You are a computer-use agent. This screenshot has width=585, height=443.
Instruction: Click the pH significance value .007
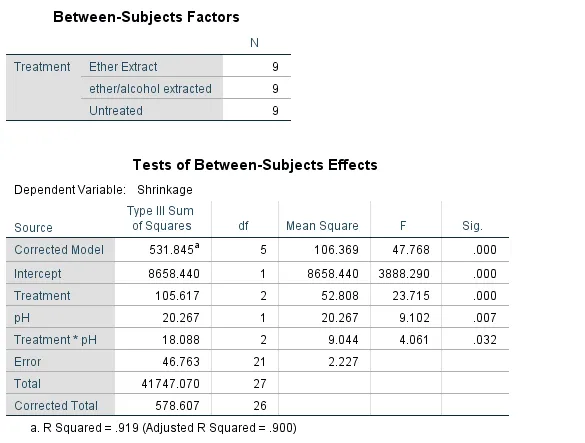click(x=485, y=318)
